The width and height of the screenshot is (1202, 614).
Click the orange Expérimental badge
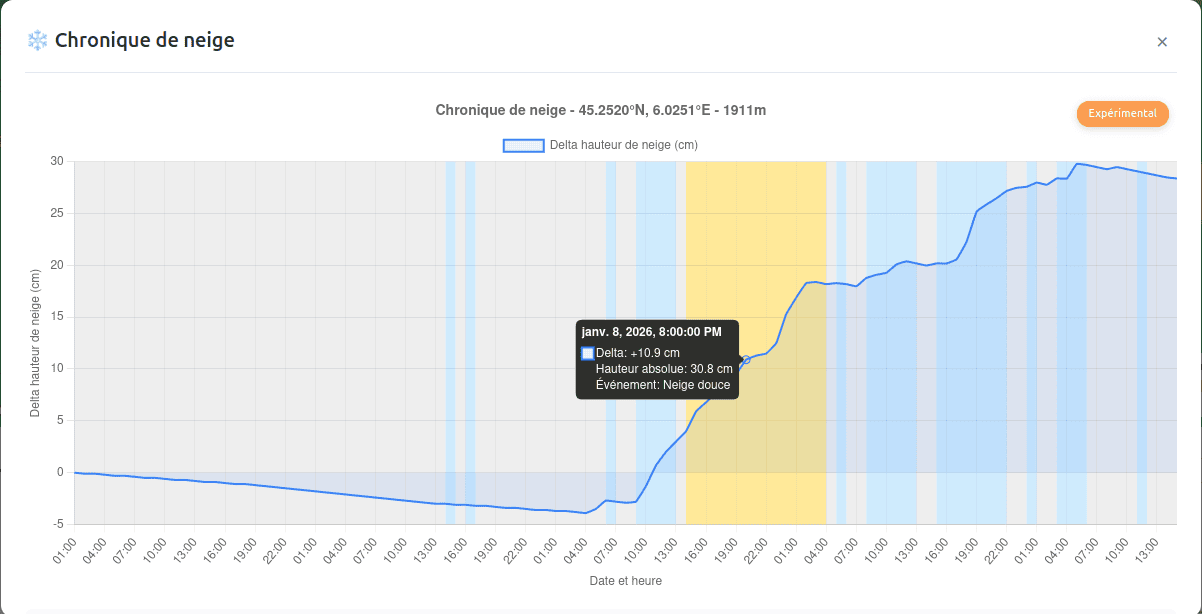1122,114
